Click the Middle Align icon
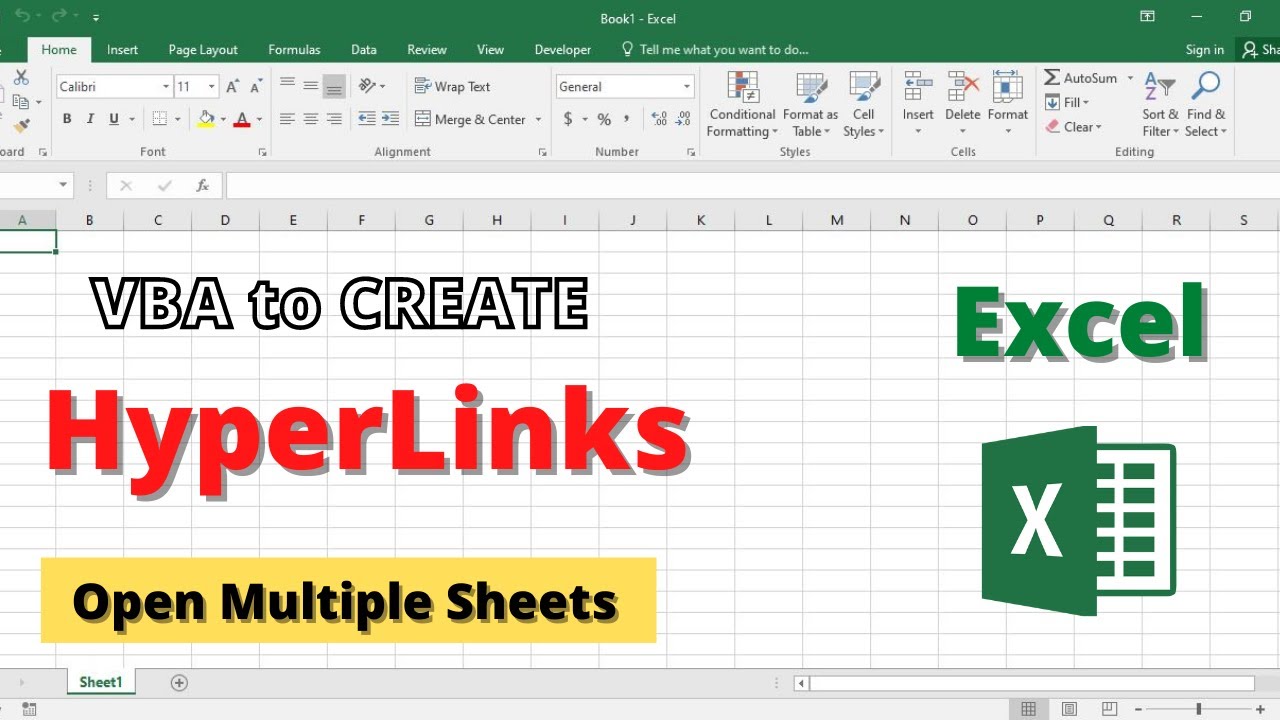This screenshot has width=1280, height=720. click(311, 86)
